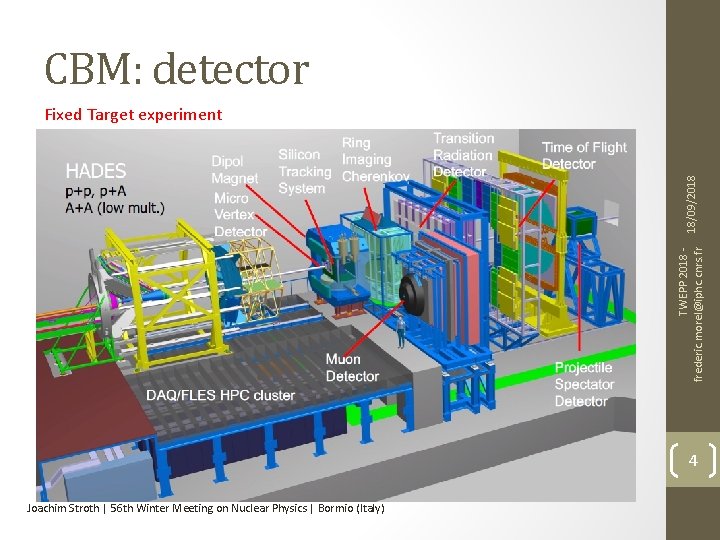Click the Joachim Stroth Bormio credit line
The width and height of the screenshot is (720, 540).
205,508
